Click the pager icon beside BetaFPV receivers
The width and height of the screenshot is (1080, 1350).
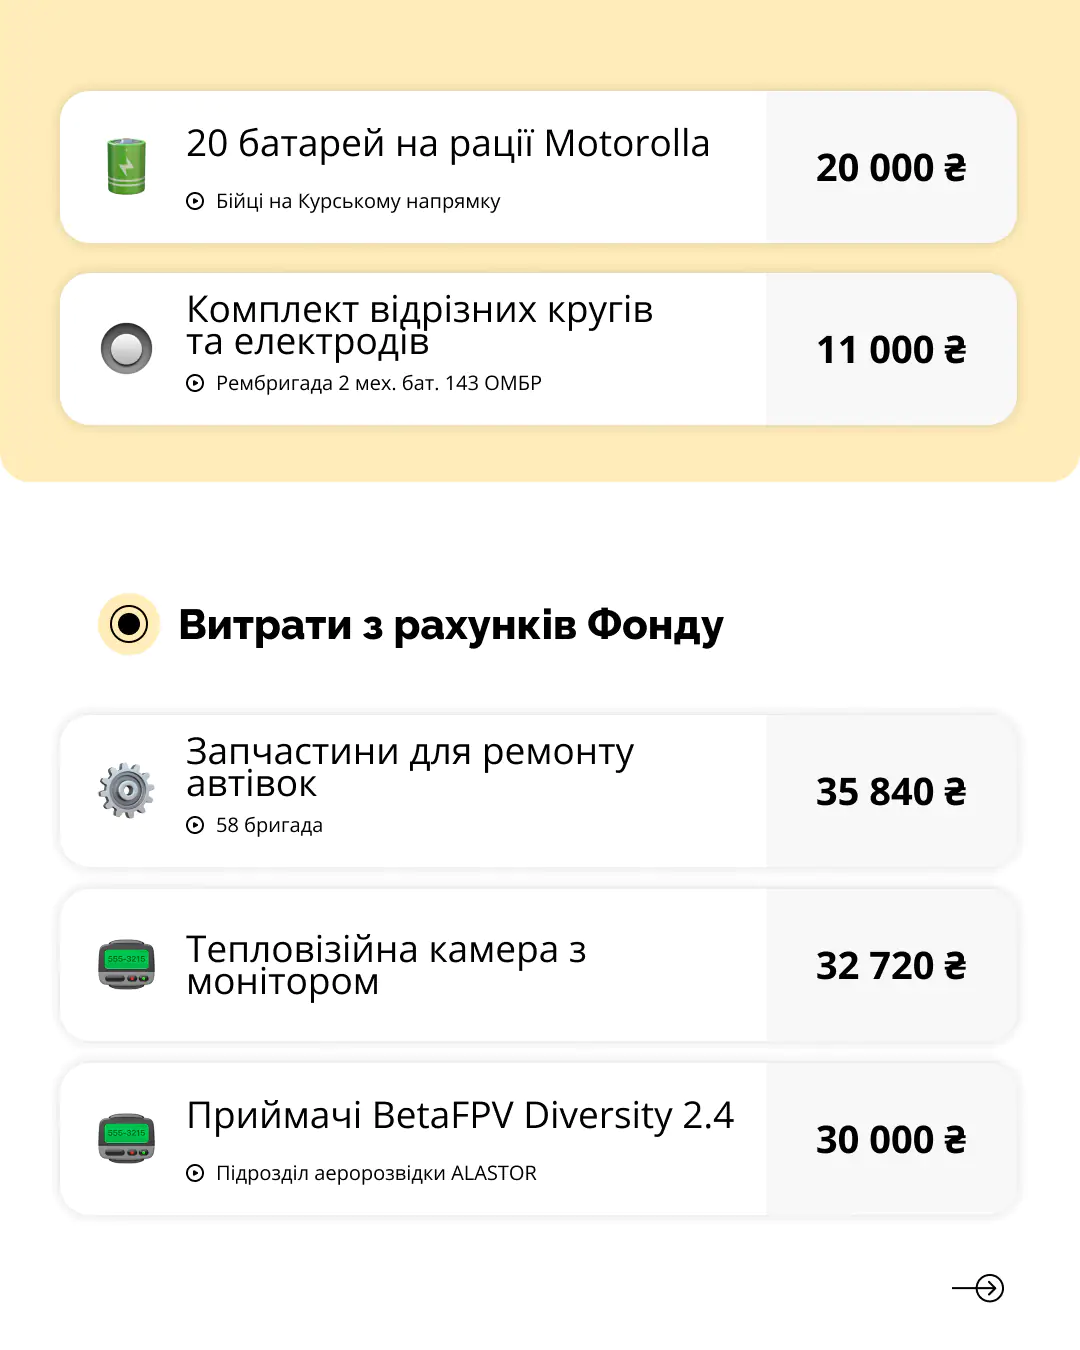(127, 1139)
